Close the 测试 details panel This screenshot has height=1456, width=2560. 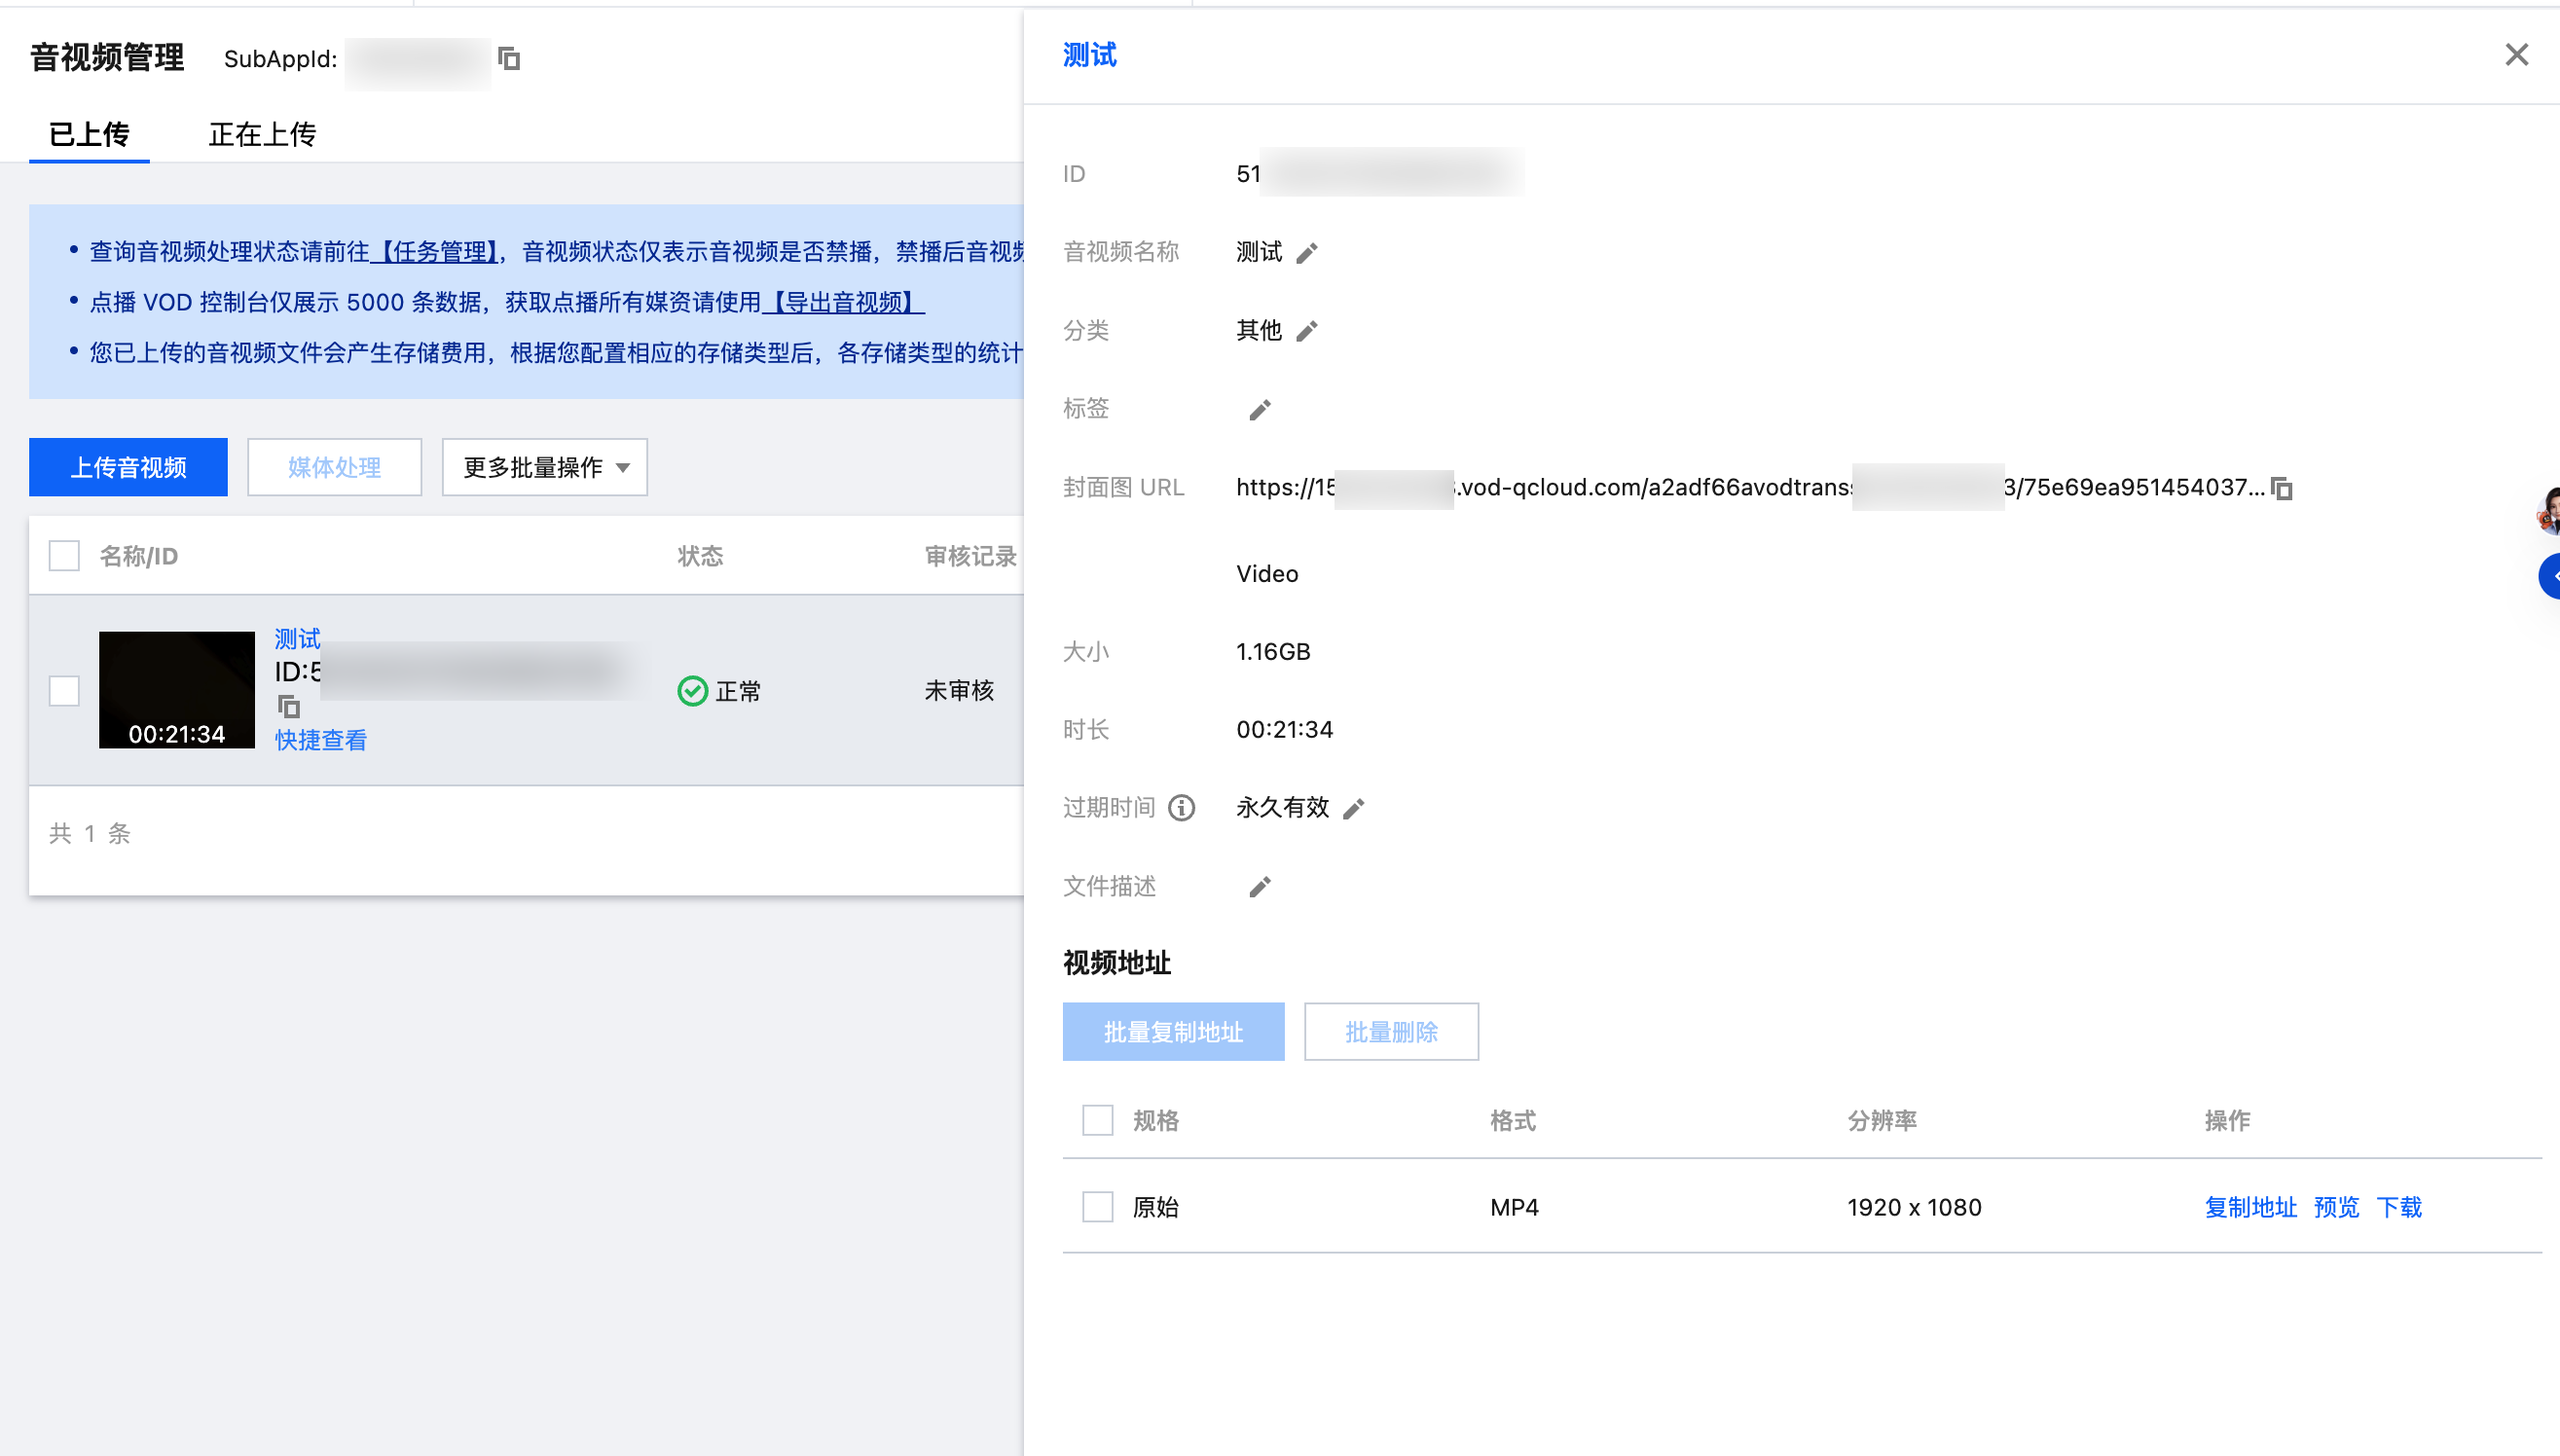2517,55
